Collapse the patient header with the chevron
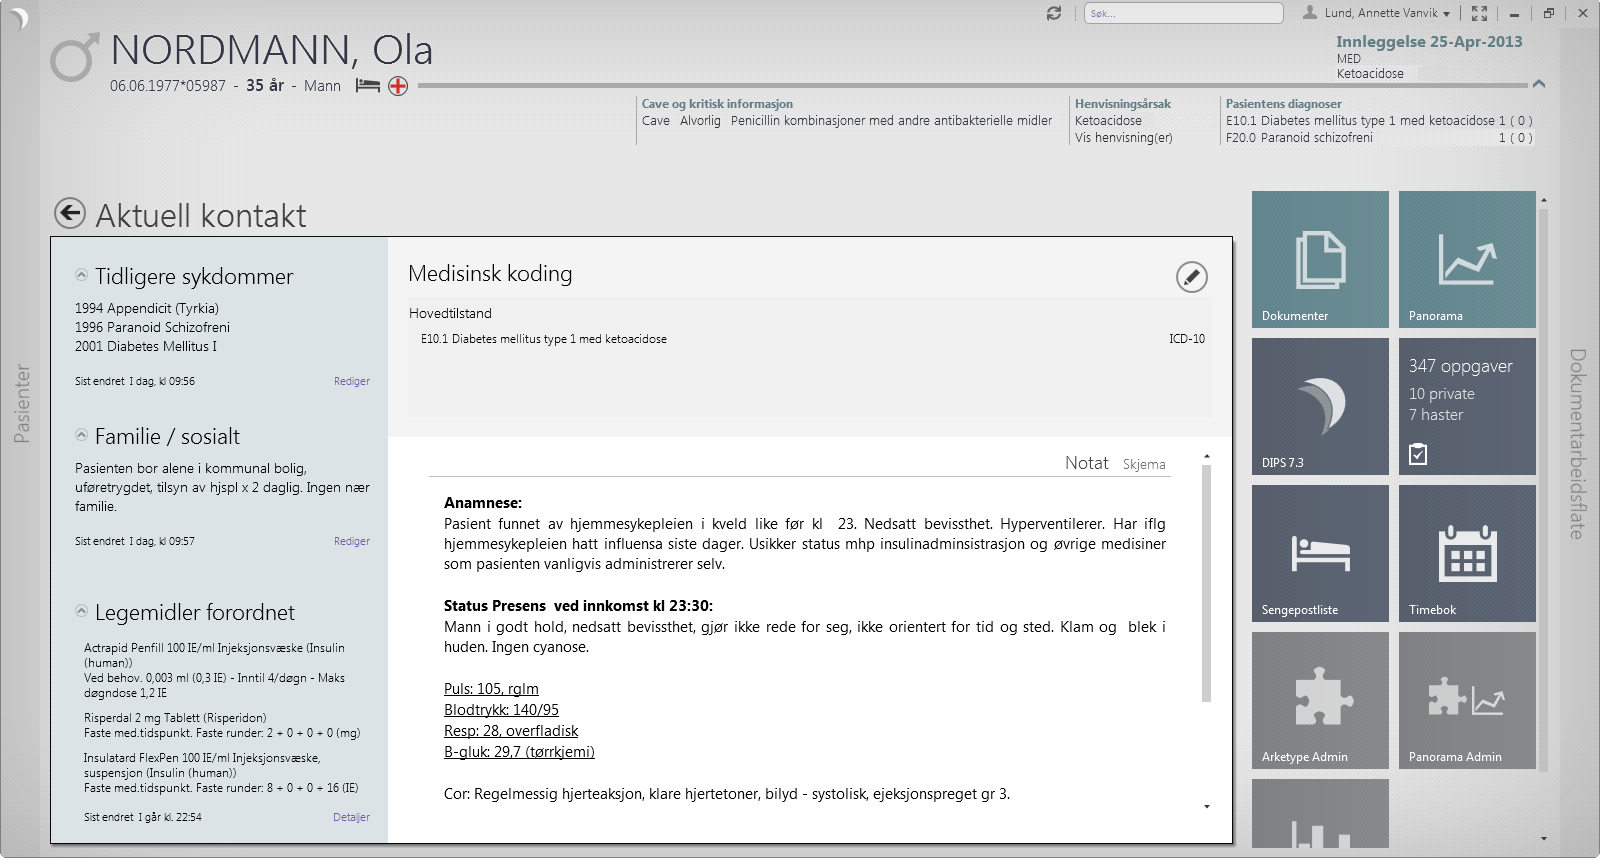The height and width of the screenshot is (858, 1600). click(1539, 84)
